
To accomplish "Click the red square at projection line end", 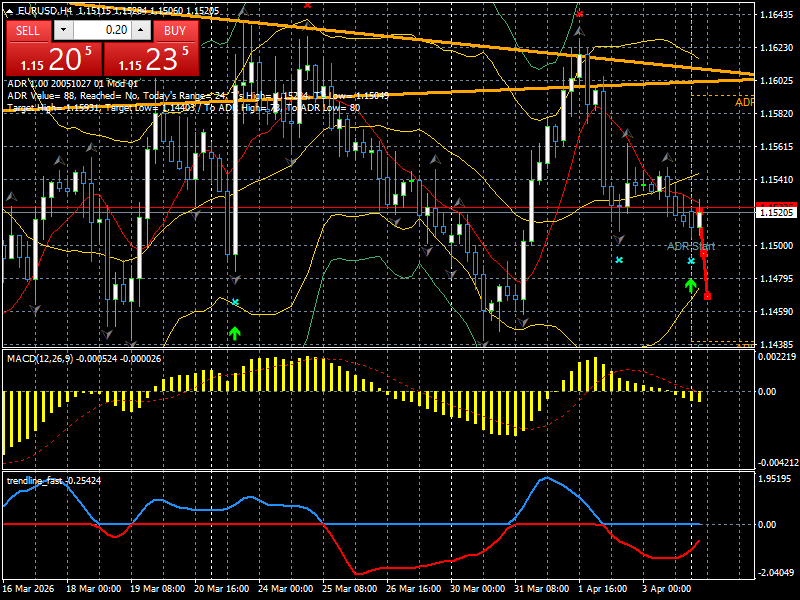I will click(x=707, y=296).
